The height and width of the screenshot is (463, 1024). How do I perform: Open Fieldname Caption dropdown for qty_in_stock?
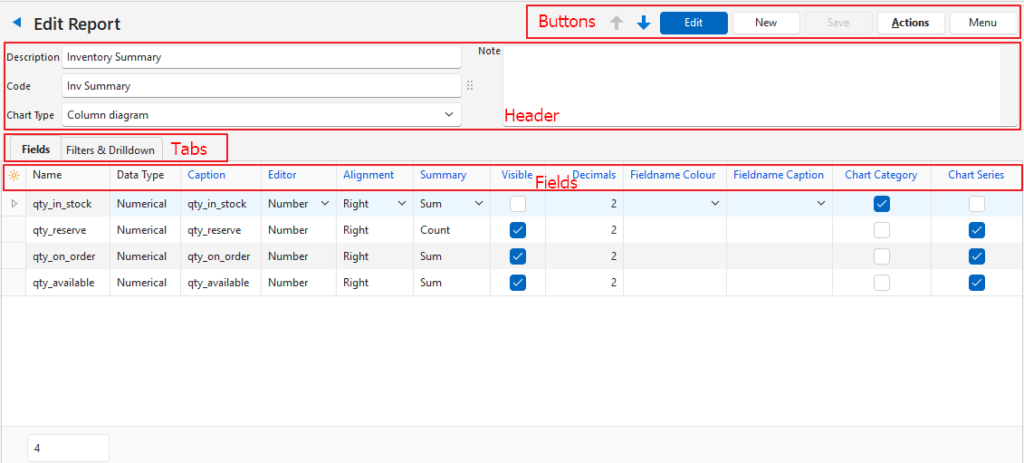(x=821, y=204)
